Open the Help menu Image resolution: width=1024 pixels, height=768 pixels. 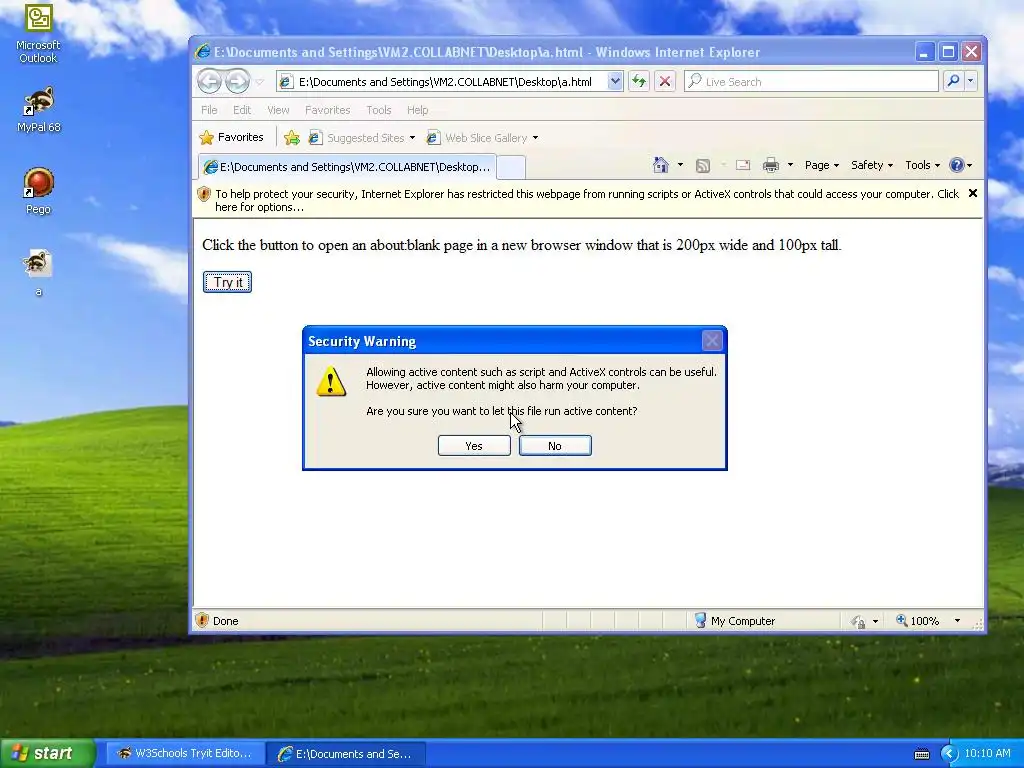(x=417, y=110)
